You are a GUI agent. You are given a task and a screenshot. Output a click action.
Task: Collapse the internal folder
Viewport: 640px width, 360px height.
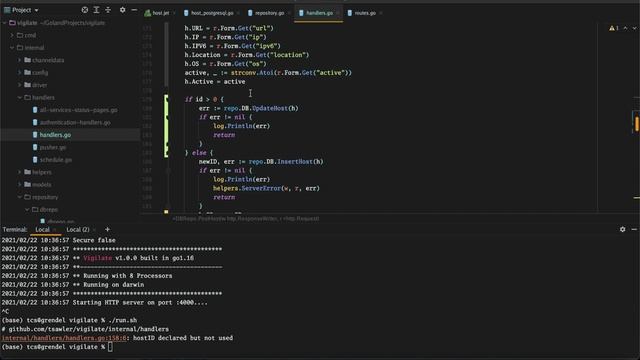(x=12, y=48)
